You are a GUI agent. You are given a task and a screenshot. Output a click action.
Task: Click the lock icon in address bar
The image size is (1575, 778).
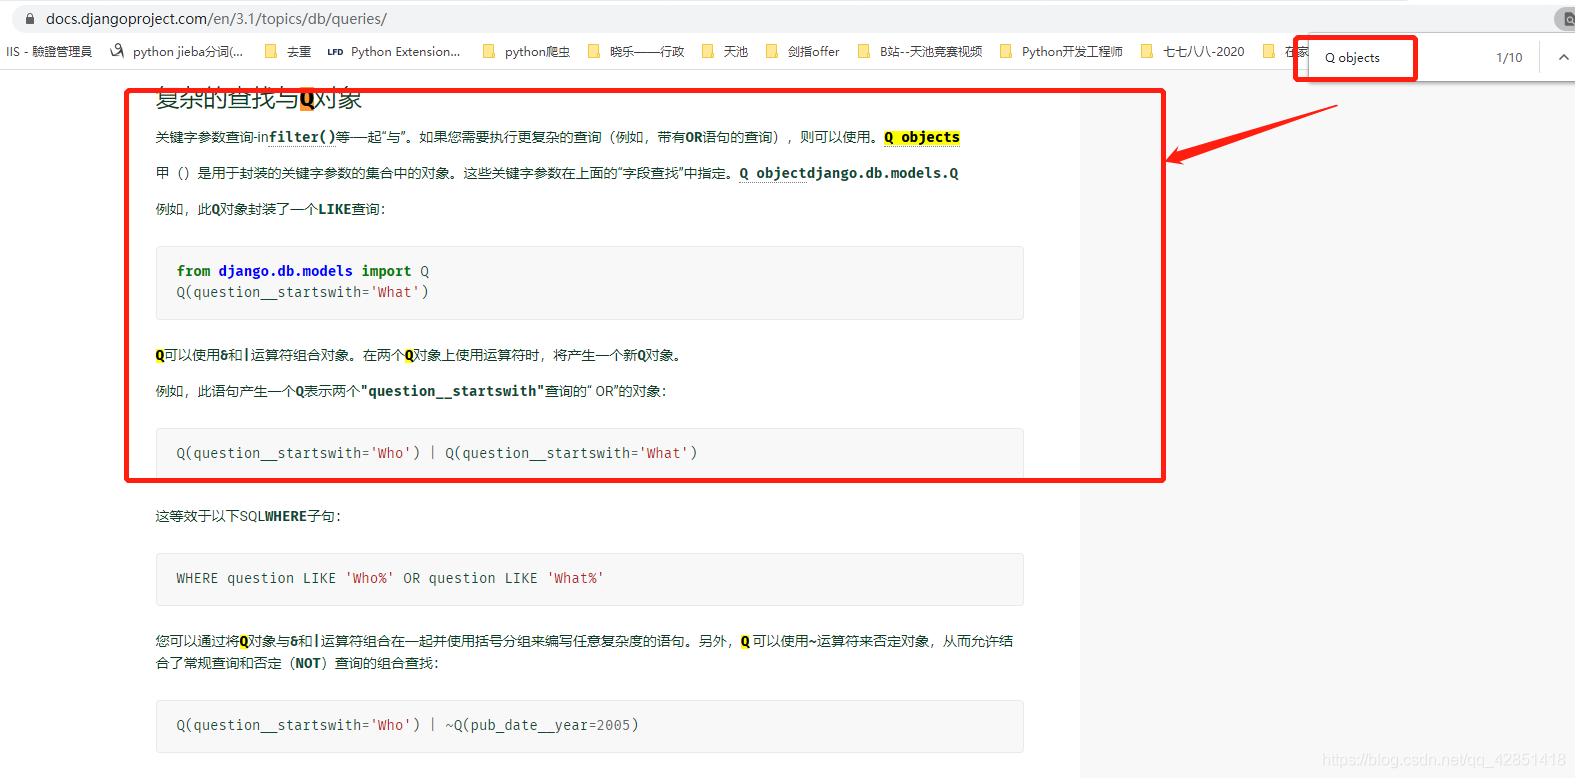click(30, 19)
